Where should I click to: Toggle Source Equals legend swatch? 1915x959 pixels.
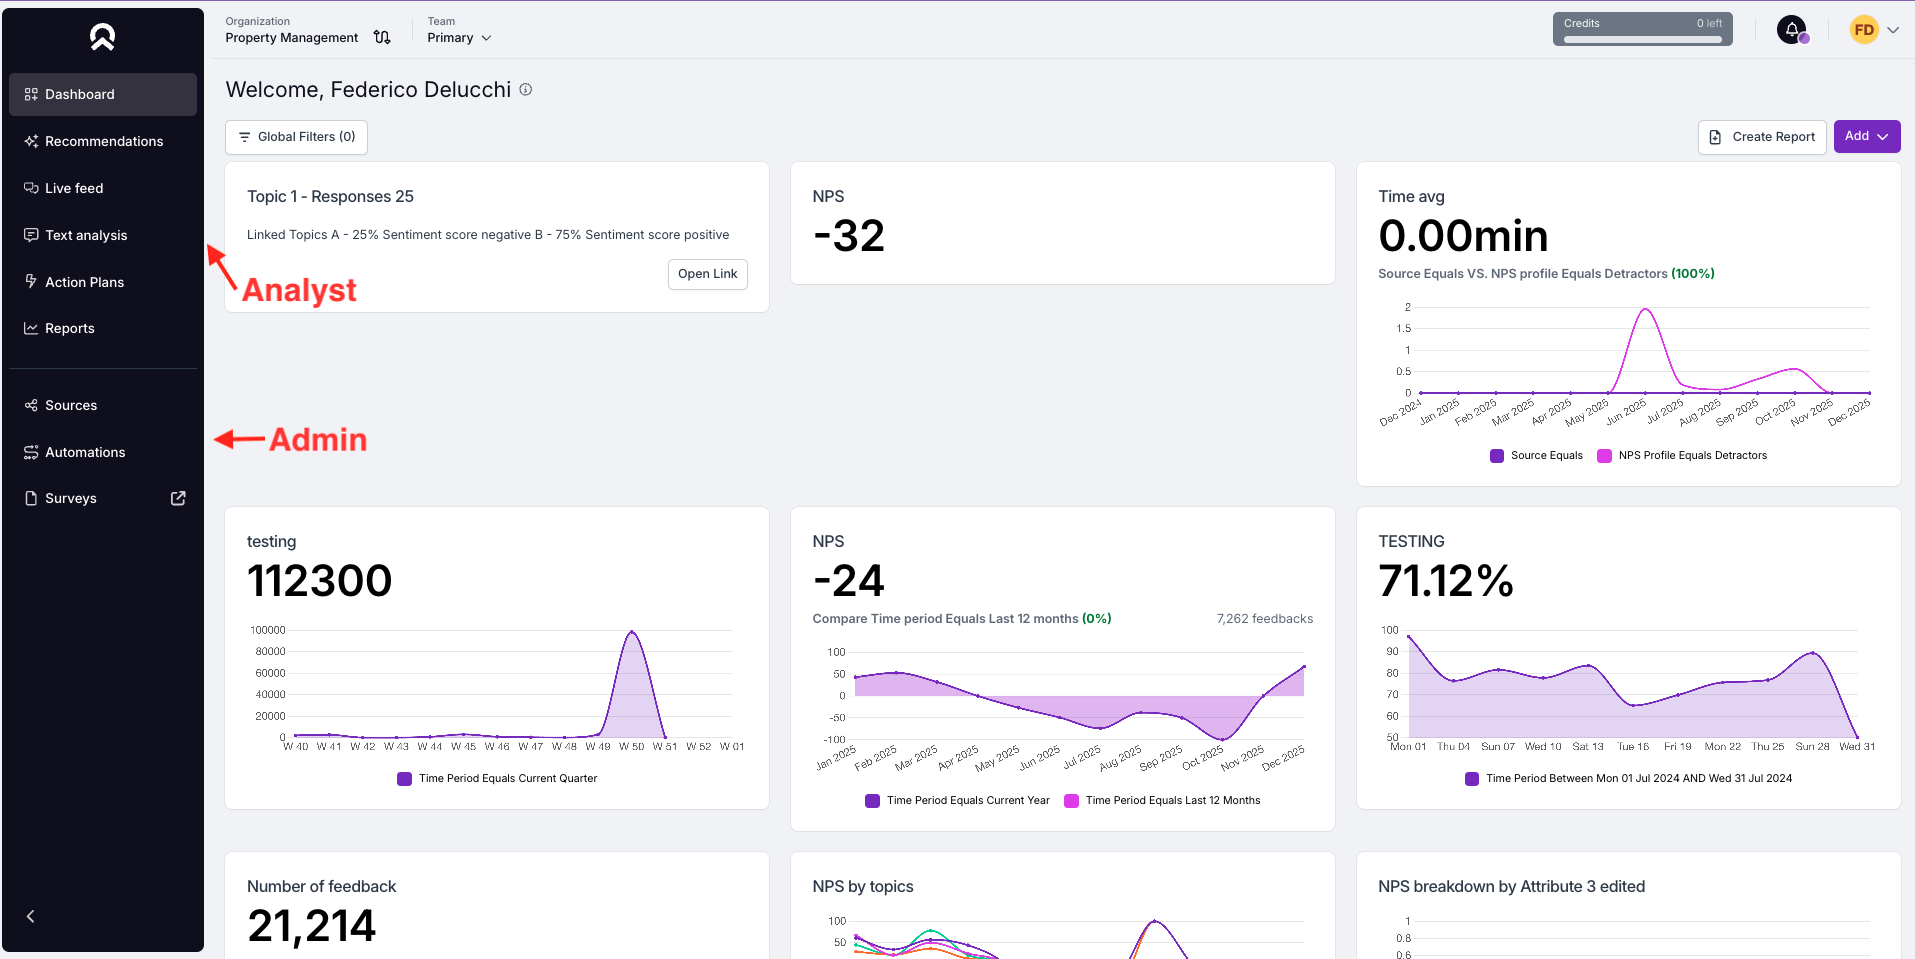pos(1497,456)
